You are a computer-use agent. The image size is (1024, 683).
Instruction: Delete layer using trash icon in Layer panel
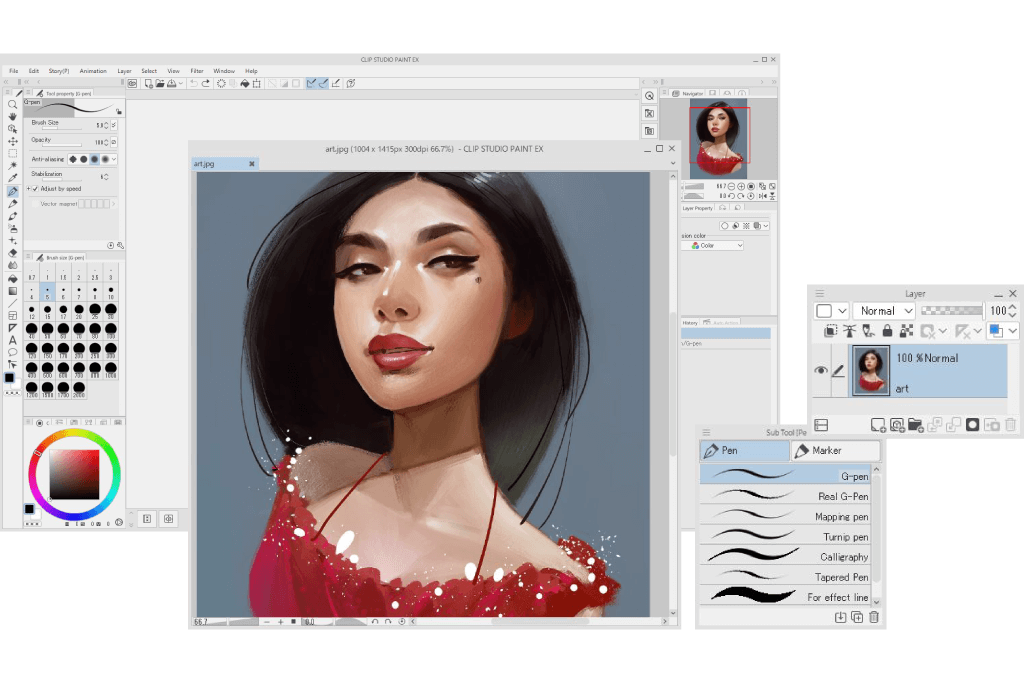tap(1010, 425)
